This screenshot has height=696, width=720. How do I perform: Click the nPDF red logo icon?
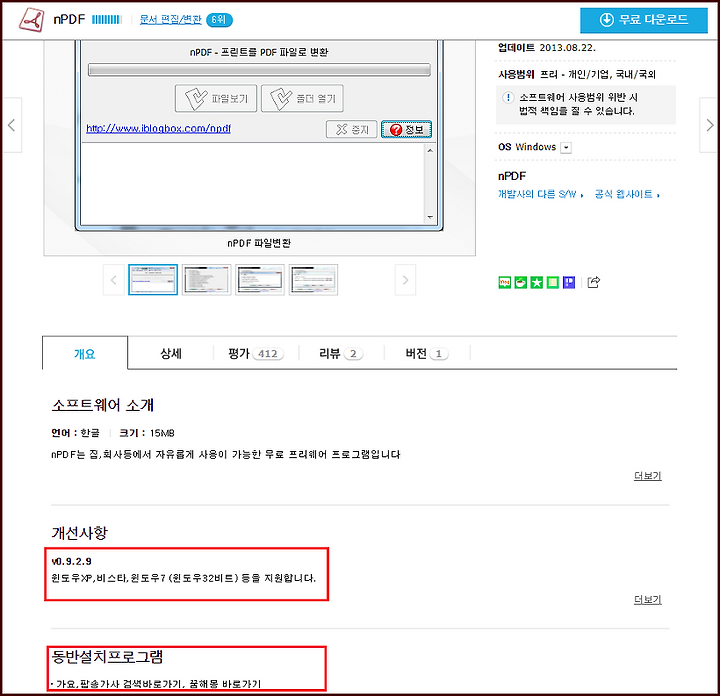point(31,20)
